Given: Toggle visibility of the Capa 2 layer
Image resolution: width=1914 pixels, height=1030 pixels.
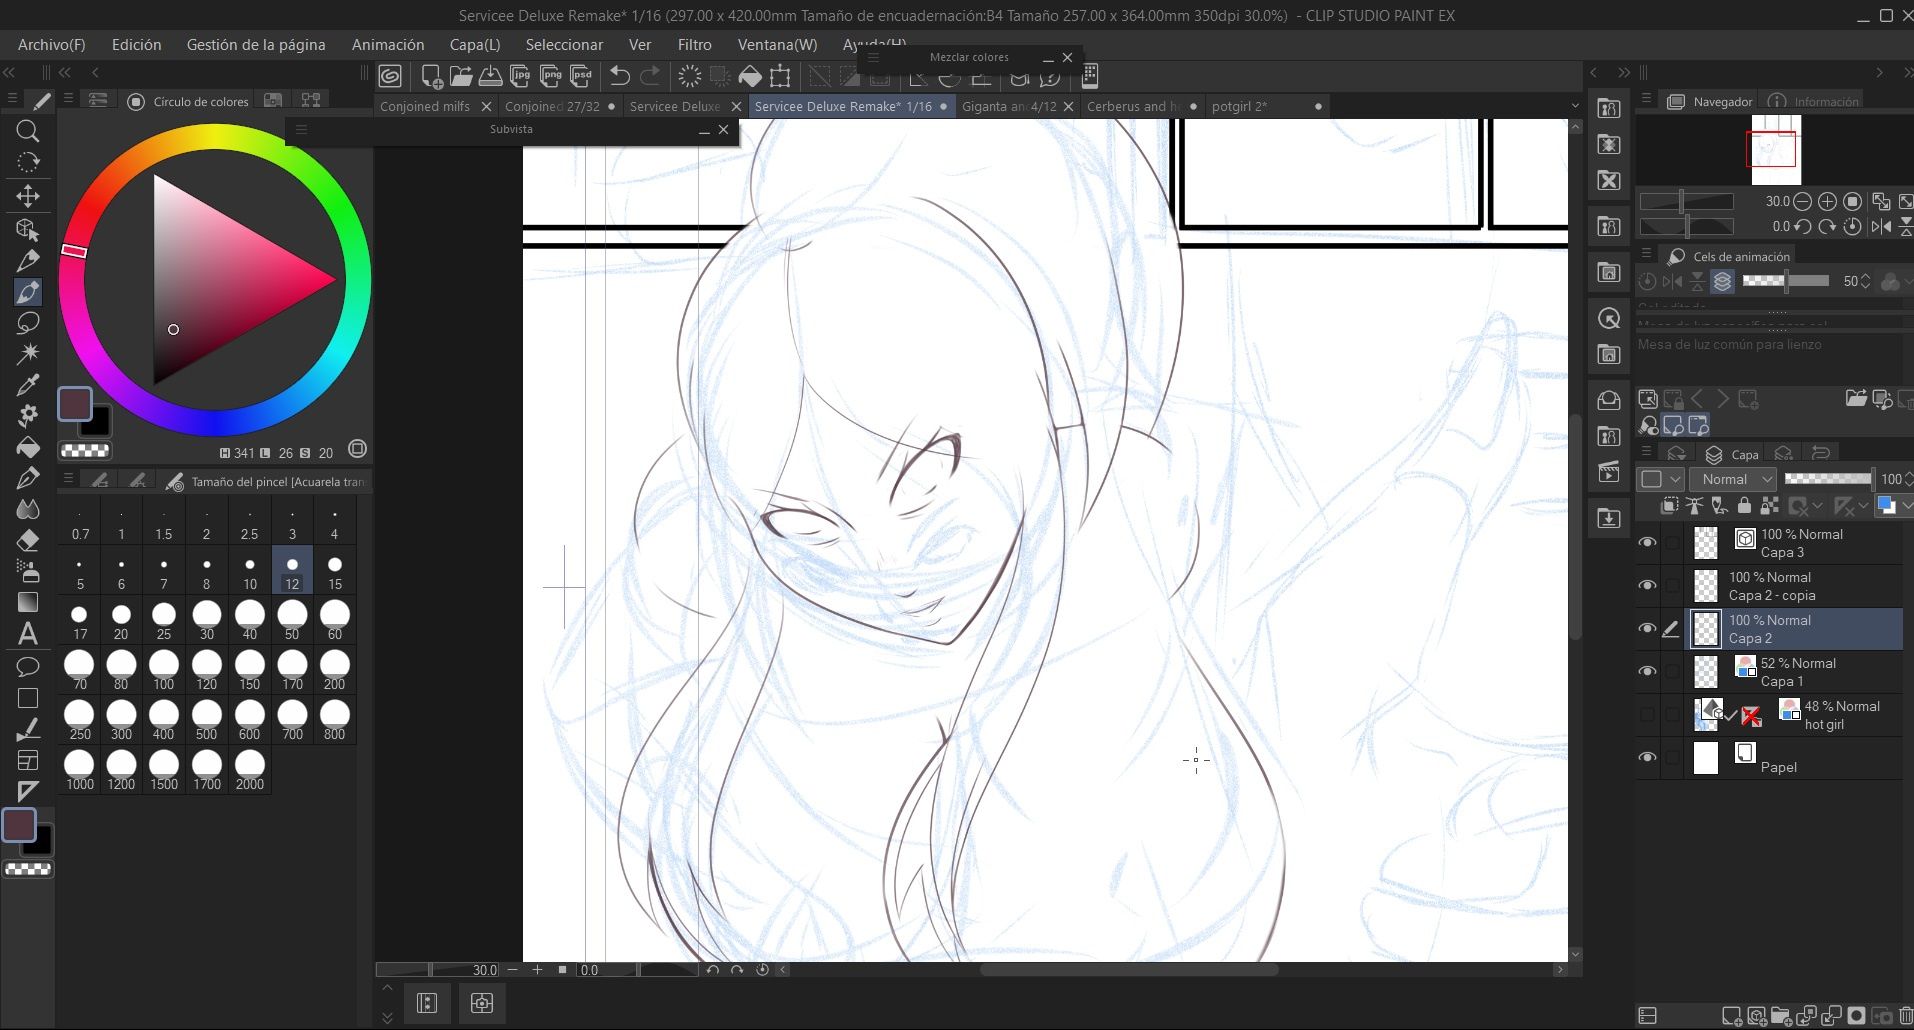Looking at the screenshot, I should click(x=1647, y=629).
